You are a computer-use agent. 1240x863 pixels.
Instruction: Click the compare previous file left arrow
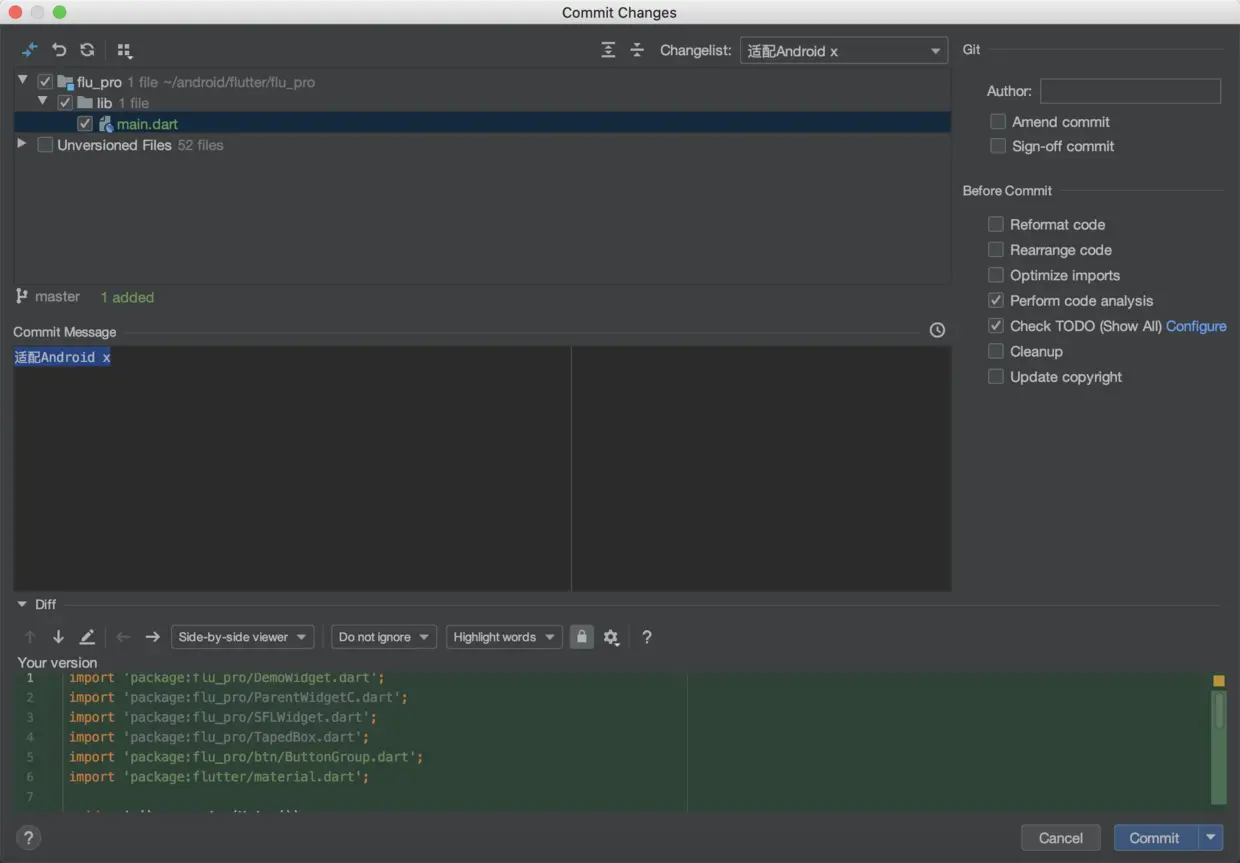(x=123, y=637)
